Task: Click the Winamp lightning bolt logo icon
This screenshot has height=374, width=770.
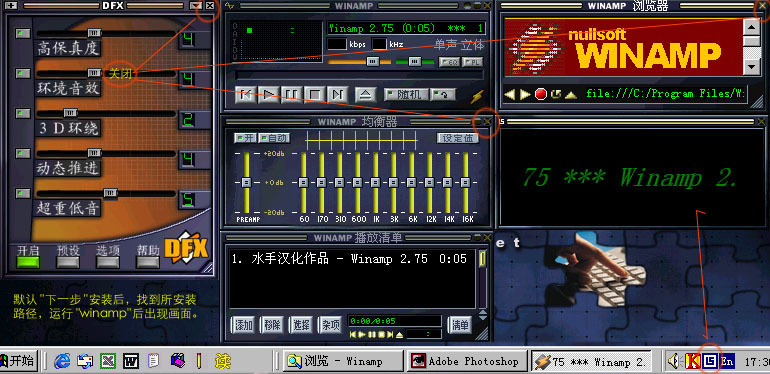Action: tap(477, 96)
